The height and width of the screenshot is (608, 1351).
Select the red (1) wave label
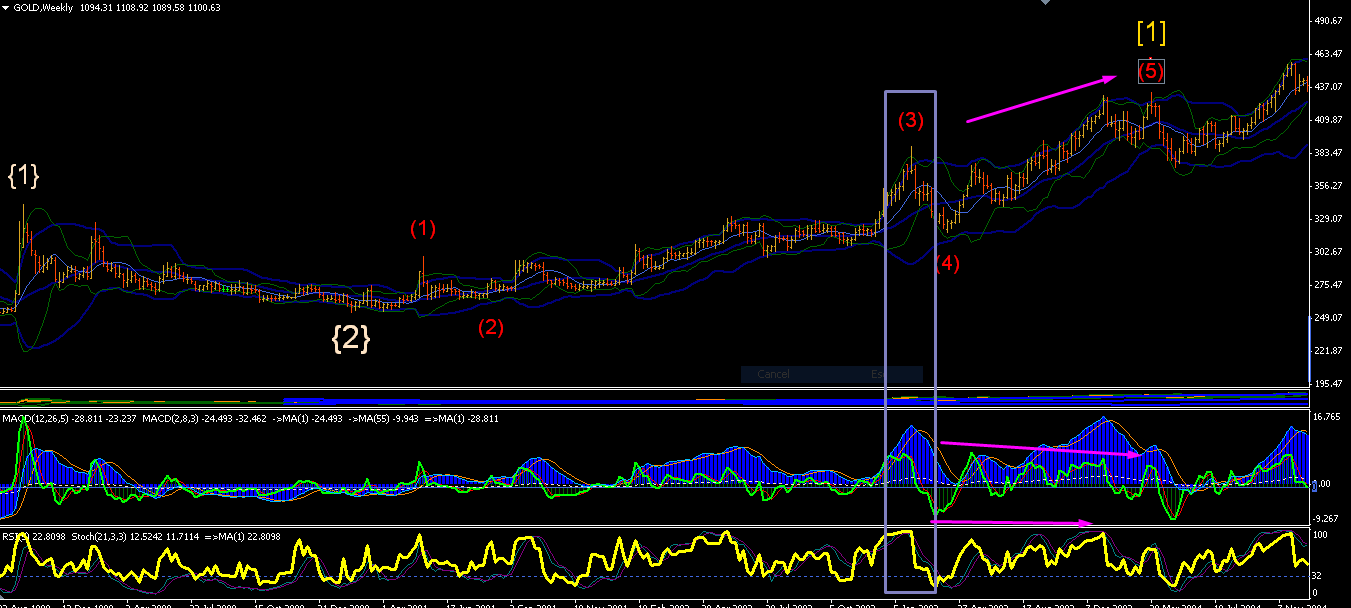[x=423, y=228]
